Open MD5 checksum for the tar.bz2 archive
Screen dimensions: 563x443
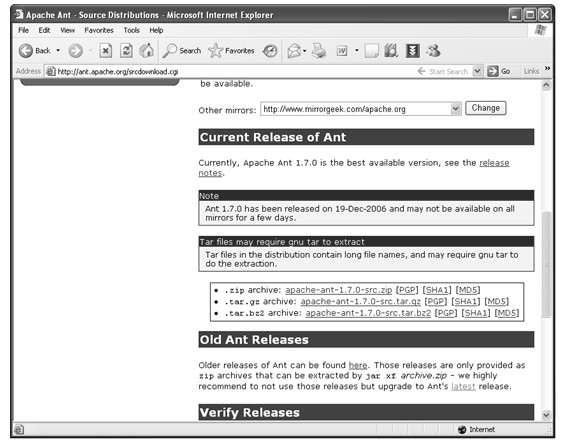click(x=507, y=313)
